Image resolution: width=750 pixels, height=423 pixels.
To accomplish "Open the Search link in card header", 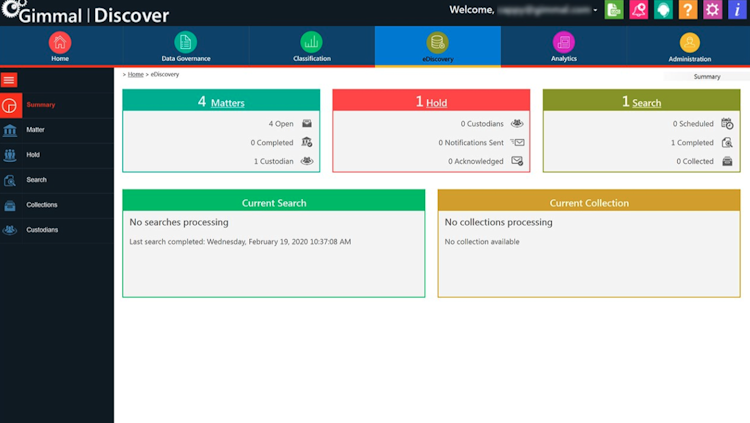I will [x=646, y=103].
